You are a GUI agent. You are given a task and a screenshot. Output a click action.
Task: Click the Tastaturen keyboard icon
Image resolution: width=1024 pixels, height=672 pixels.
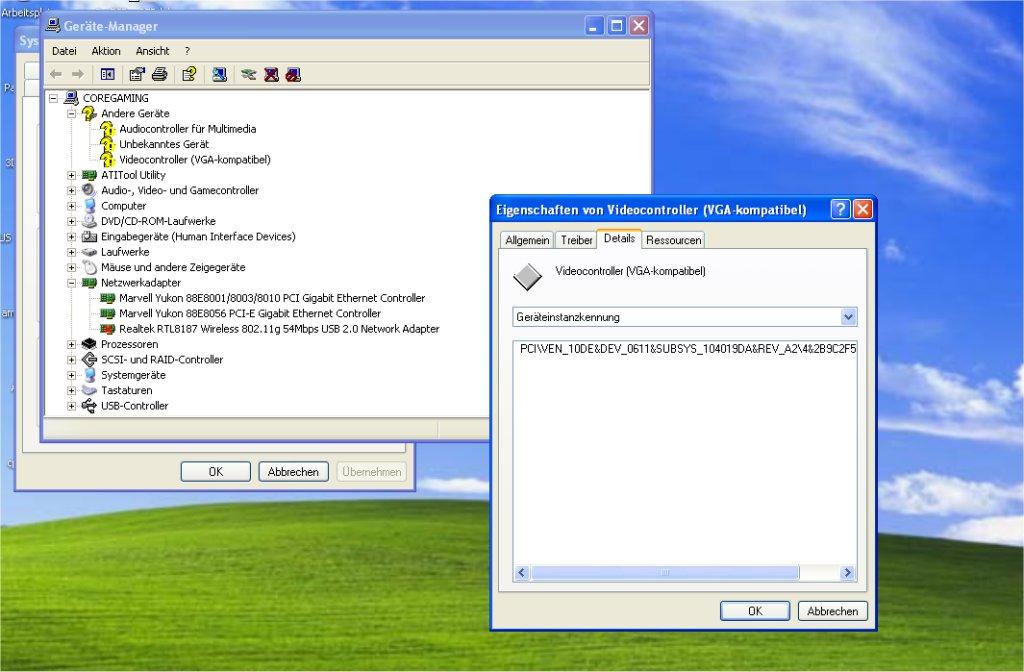click(89, 391)
